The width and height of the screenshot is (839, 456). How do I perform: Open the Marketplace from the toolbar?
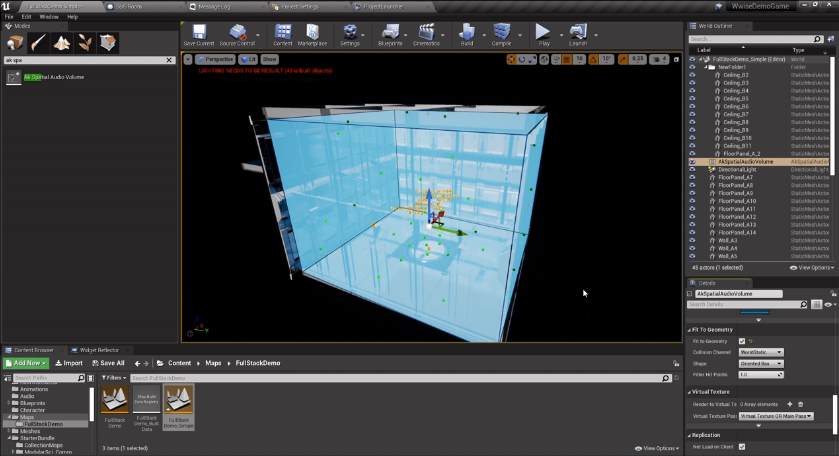pyautogui.click(x=312, y=34)
